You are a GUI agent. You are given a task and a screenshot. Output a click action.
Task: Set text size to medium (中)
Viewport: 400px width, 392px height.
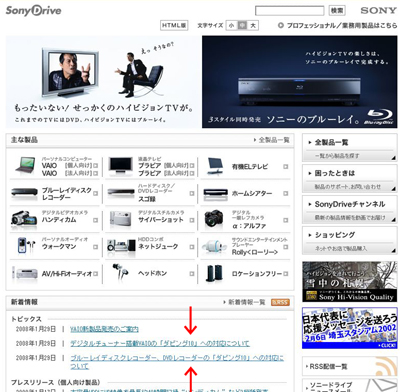[242, 25]
